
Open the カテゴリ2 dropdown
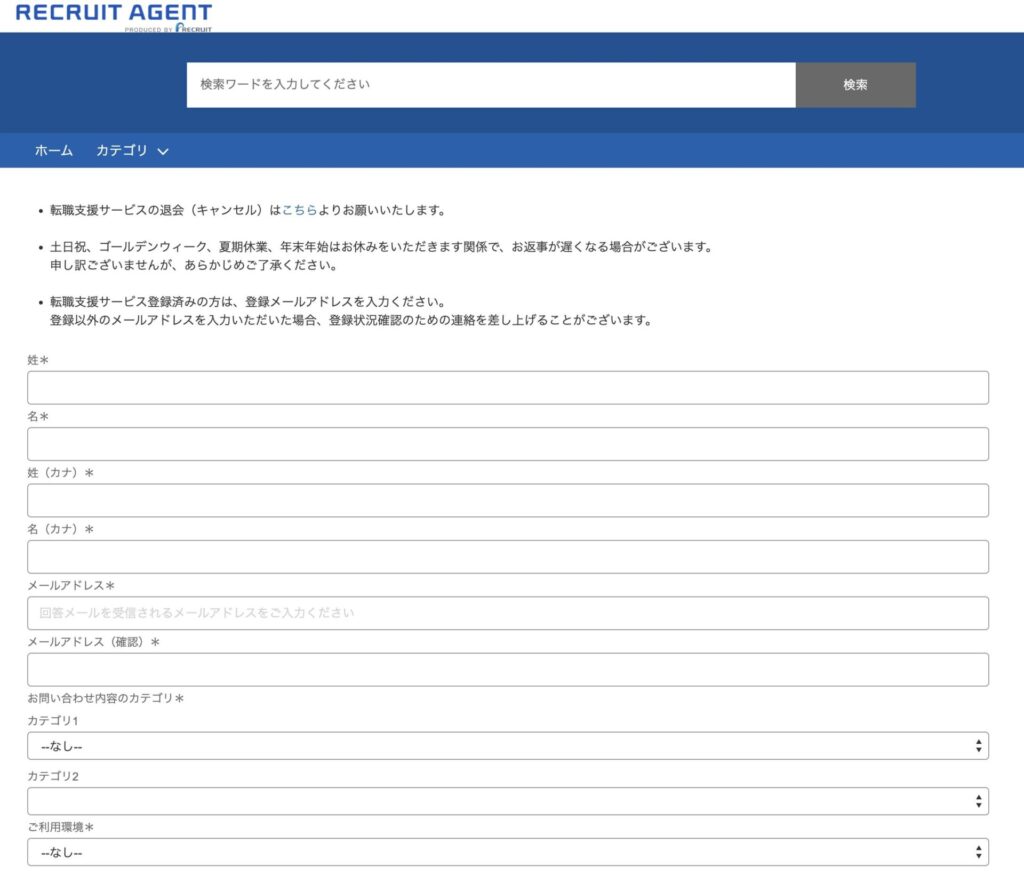tap(507, 801)
